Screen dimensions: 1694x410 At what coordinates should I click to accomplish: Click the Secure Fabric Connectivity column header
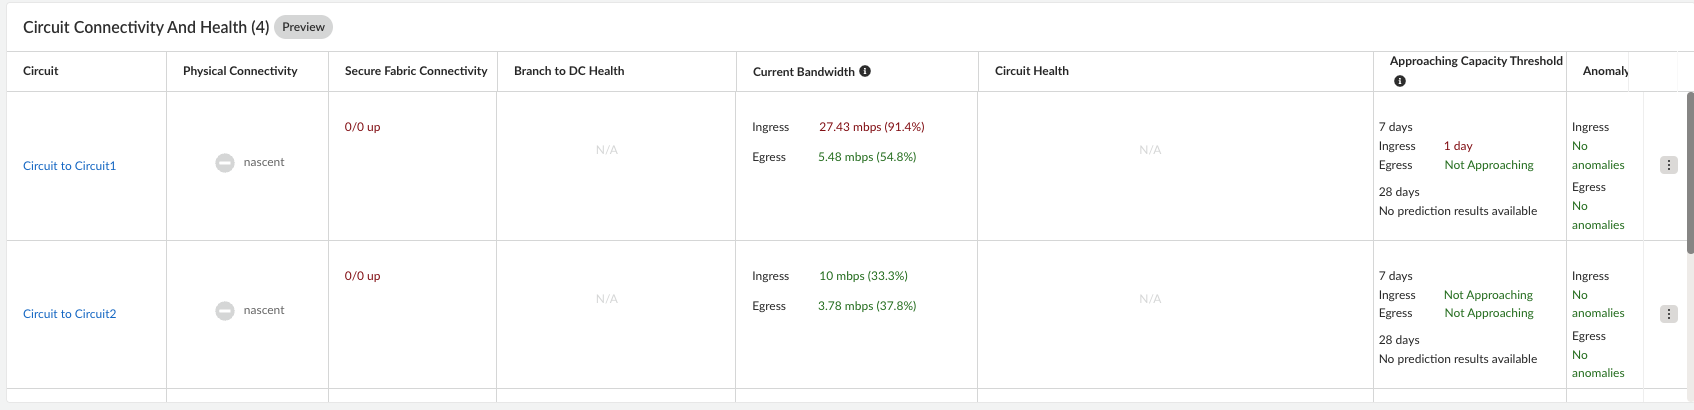coord(416,71)
